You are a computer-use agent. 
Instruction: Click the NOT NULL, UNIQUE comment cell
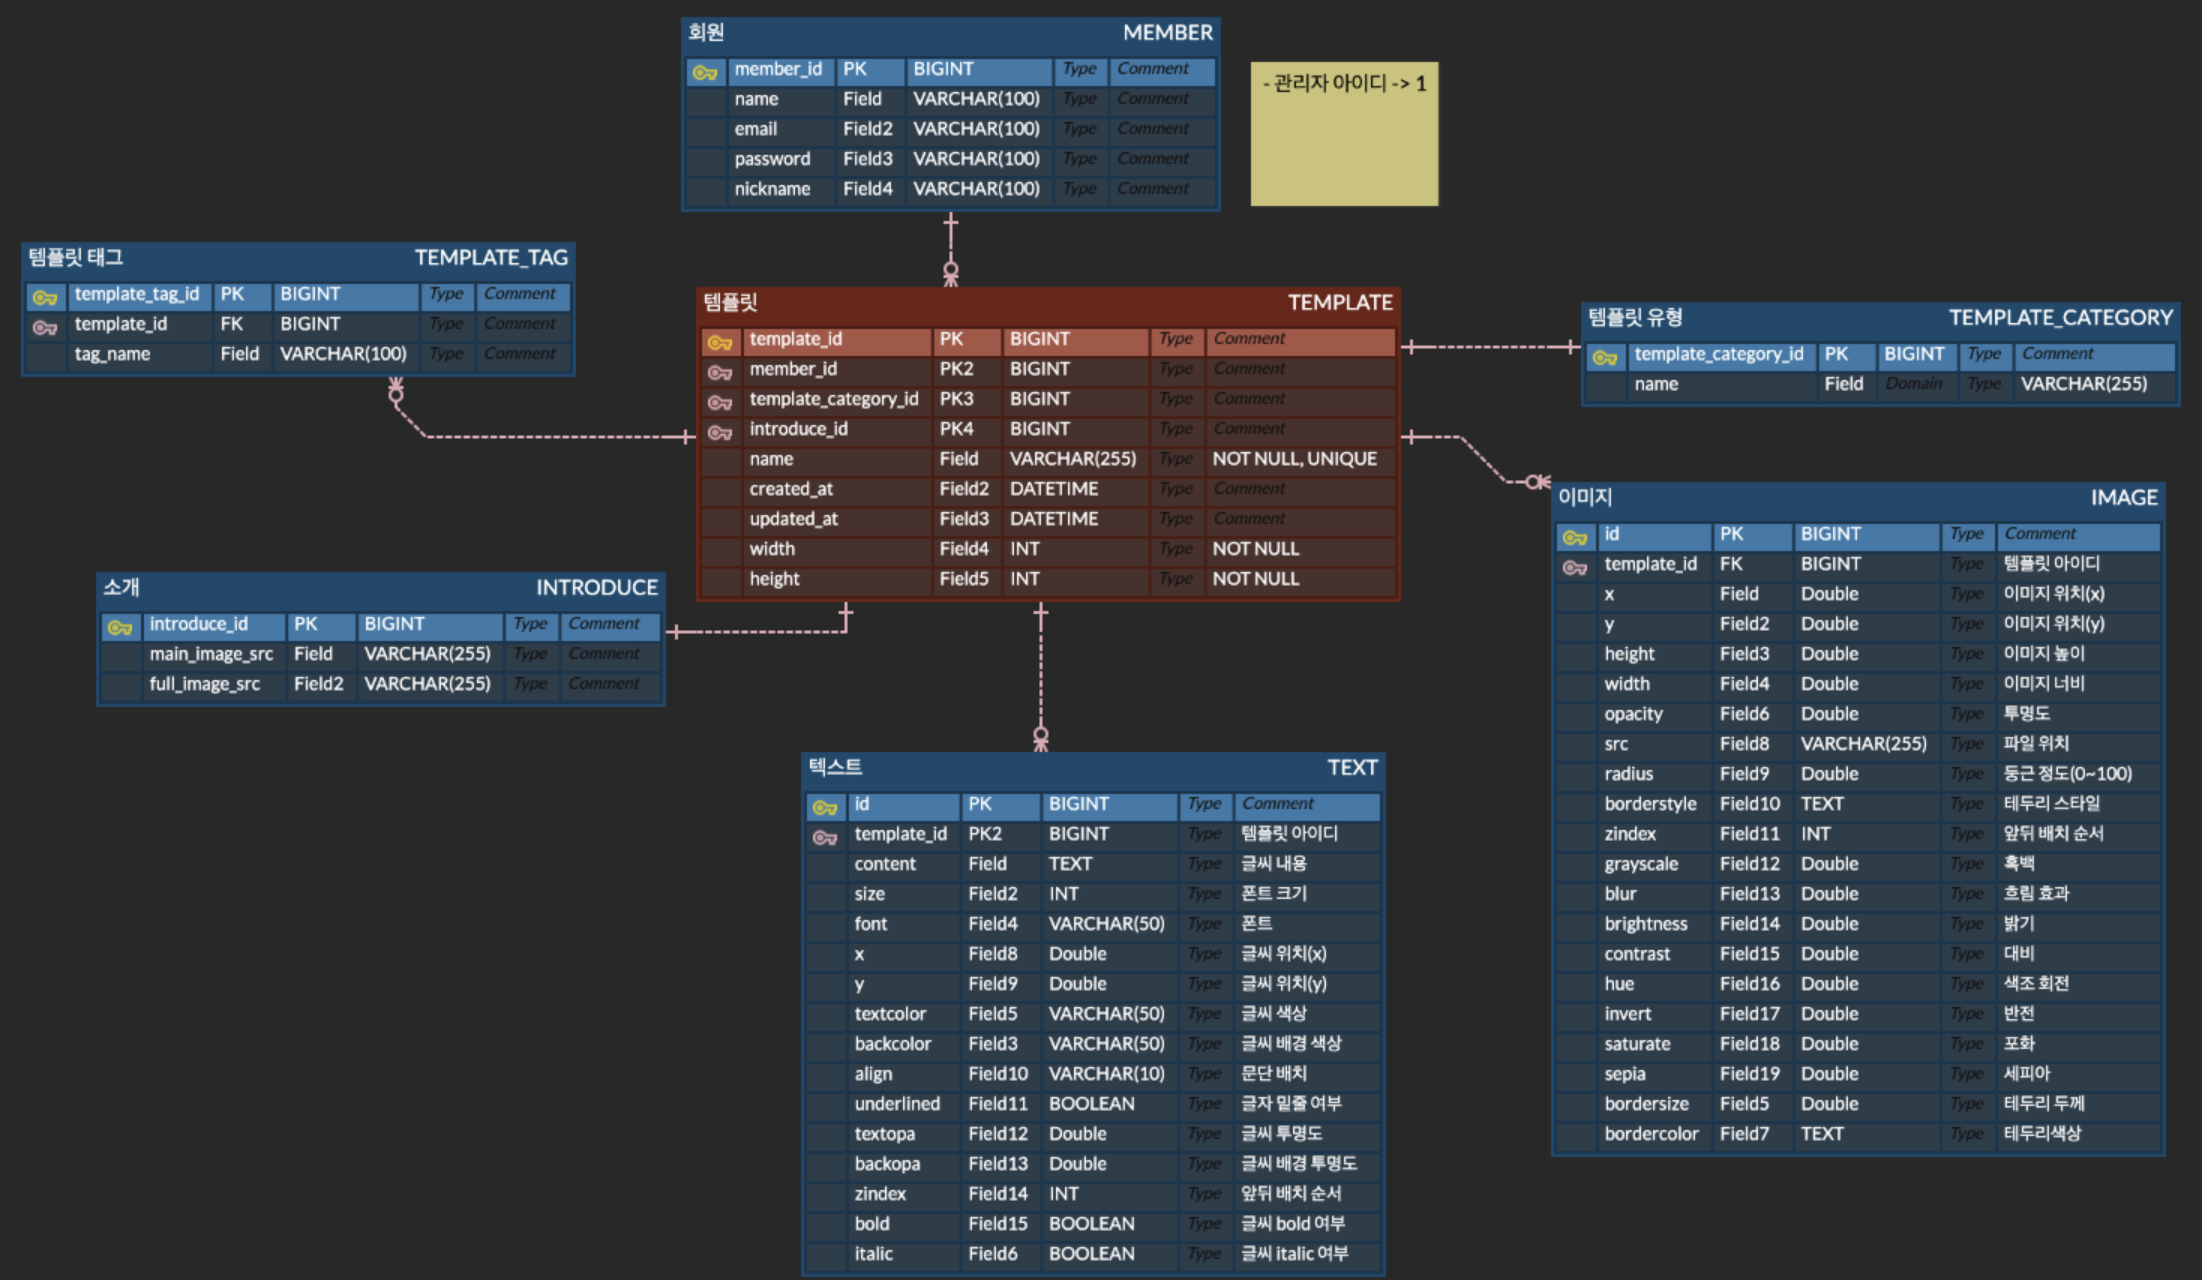1294,459
